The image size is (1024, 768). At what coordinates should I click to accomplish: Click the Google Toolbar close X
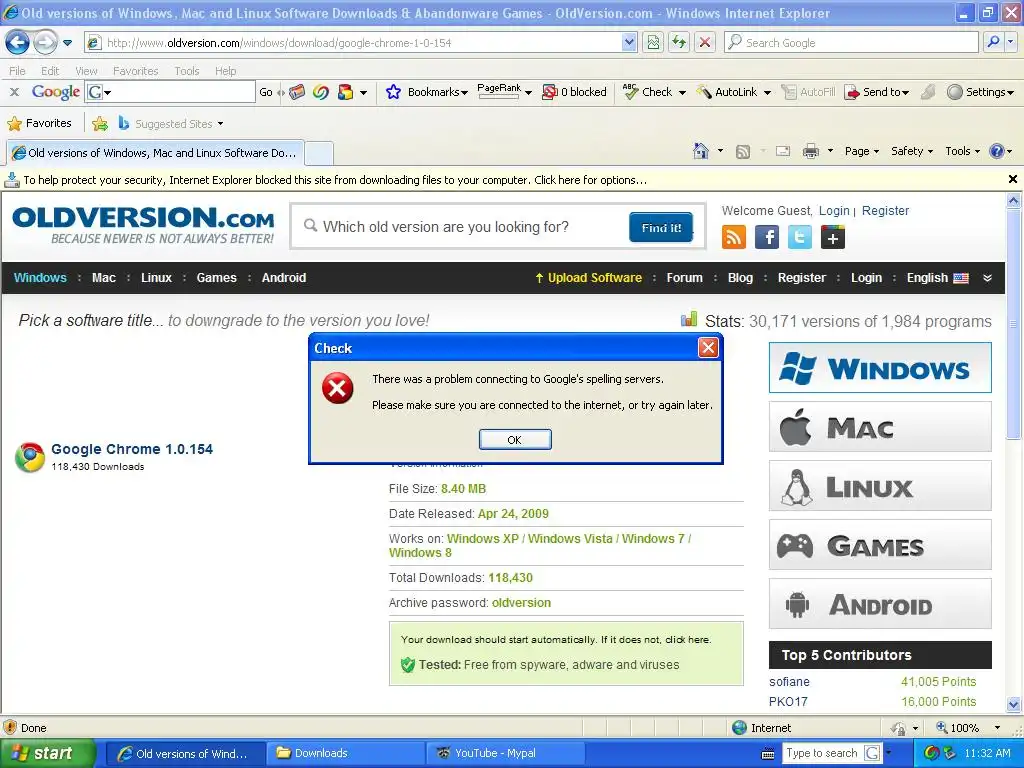click(14, 92)
